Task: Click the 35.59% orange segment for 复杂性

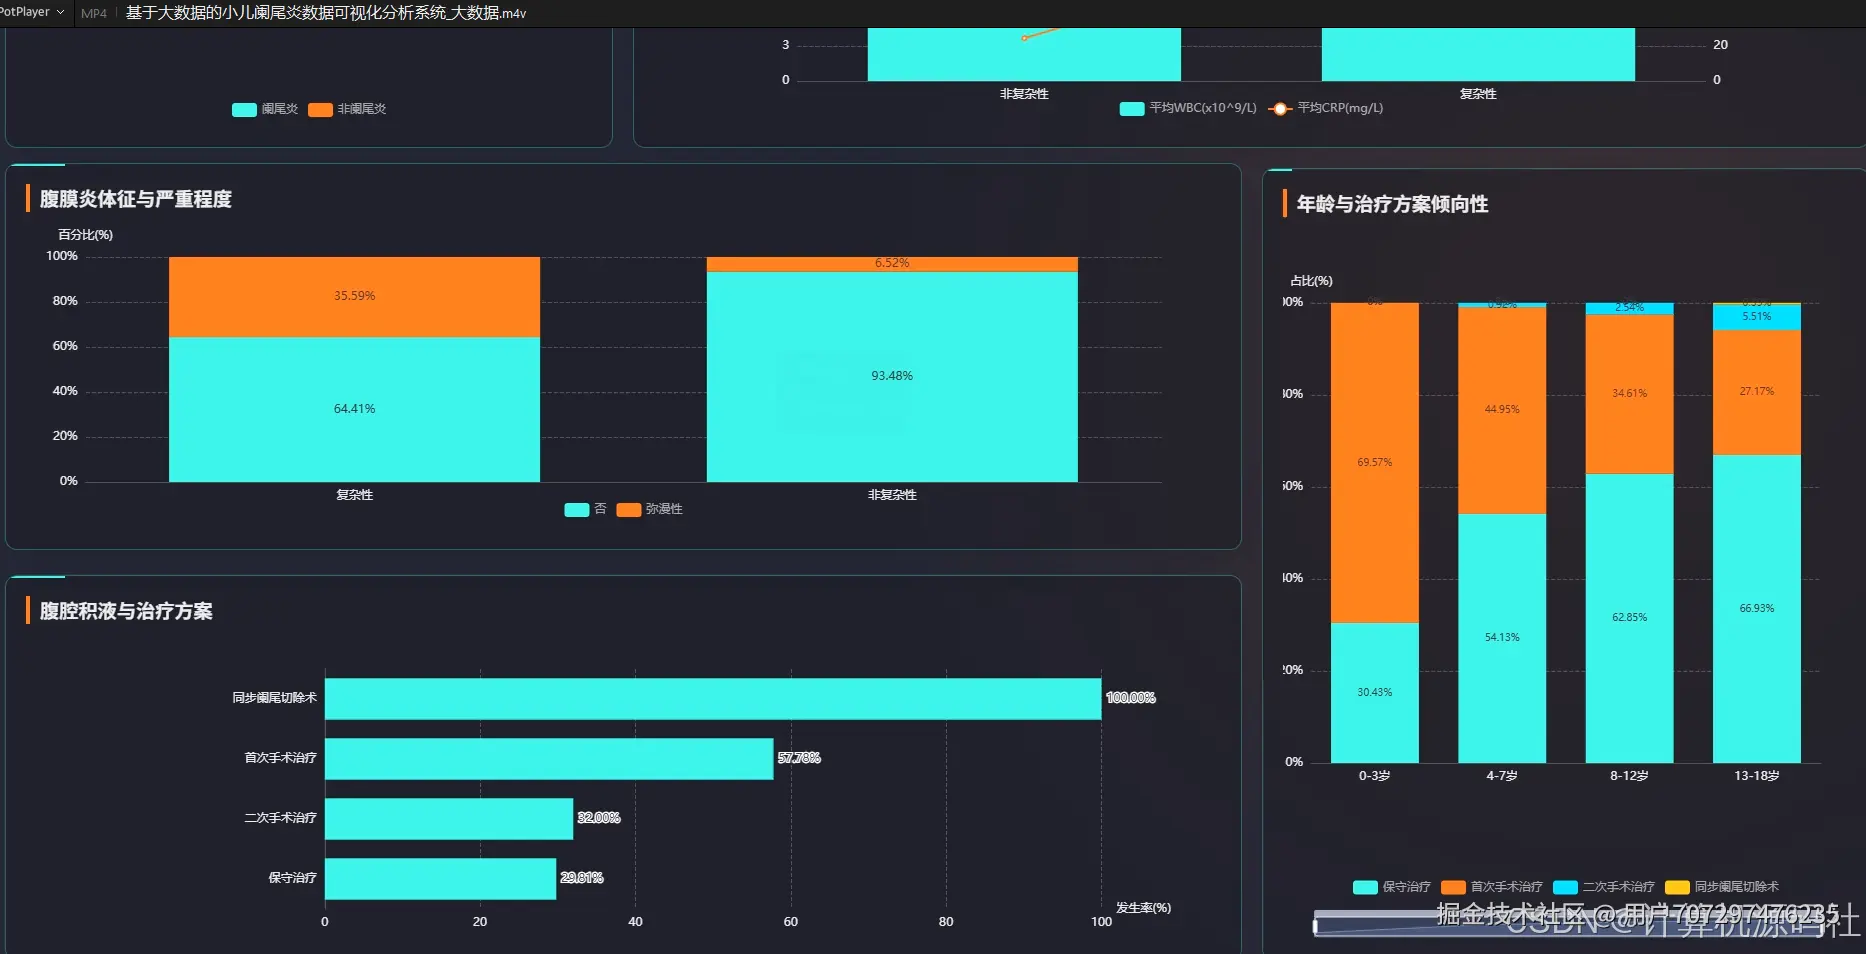Action: 354,297
